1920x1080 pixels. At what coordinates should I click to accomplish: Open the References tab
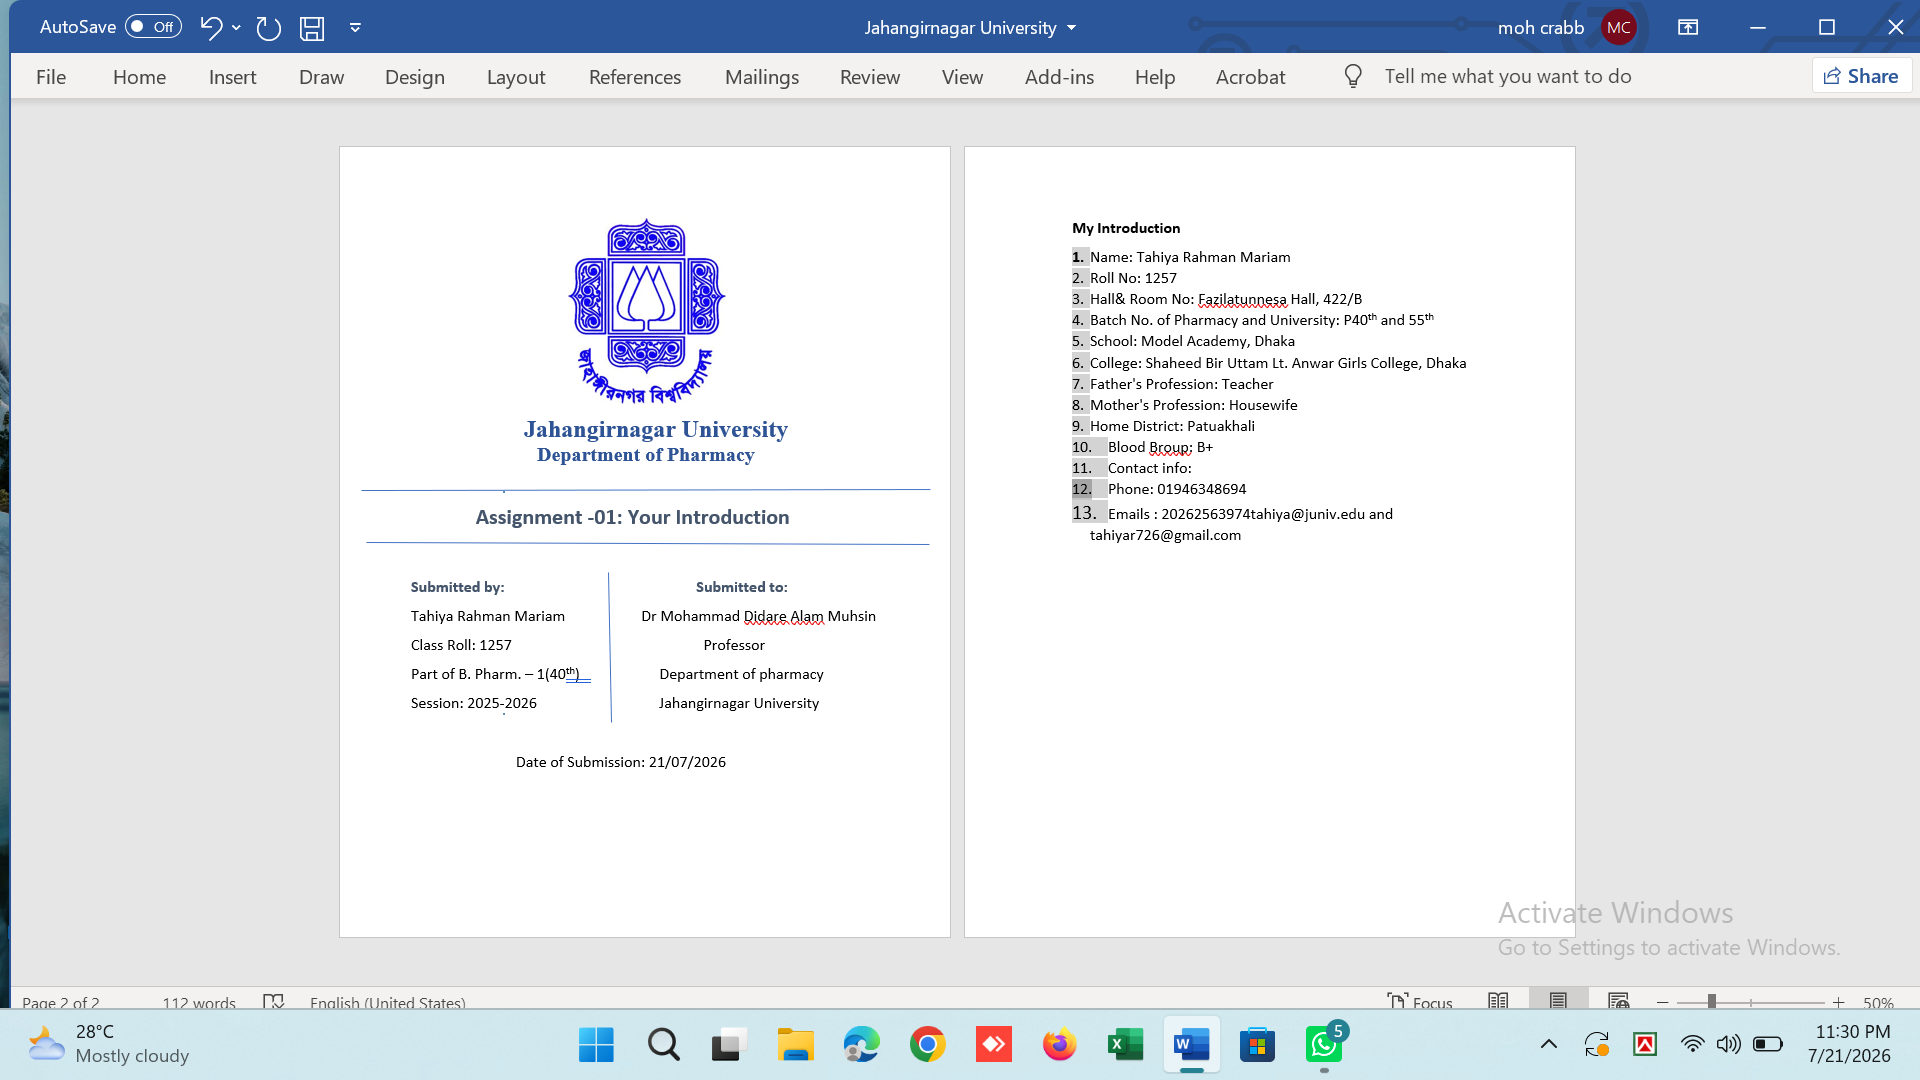(635, 77)
